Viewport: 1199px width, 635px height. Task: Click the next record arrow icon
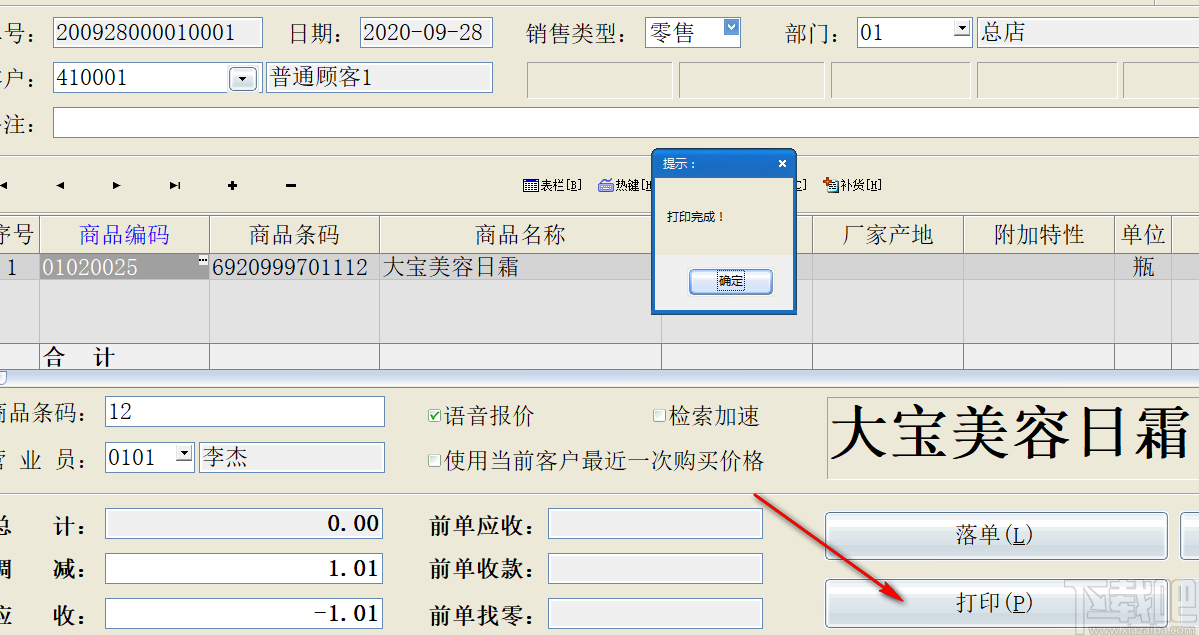(x=116, y=185)
